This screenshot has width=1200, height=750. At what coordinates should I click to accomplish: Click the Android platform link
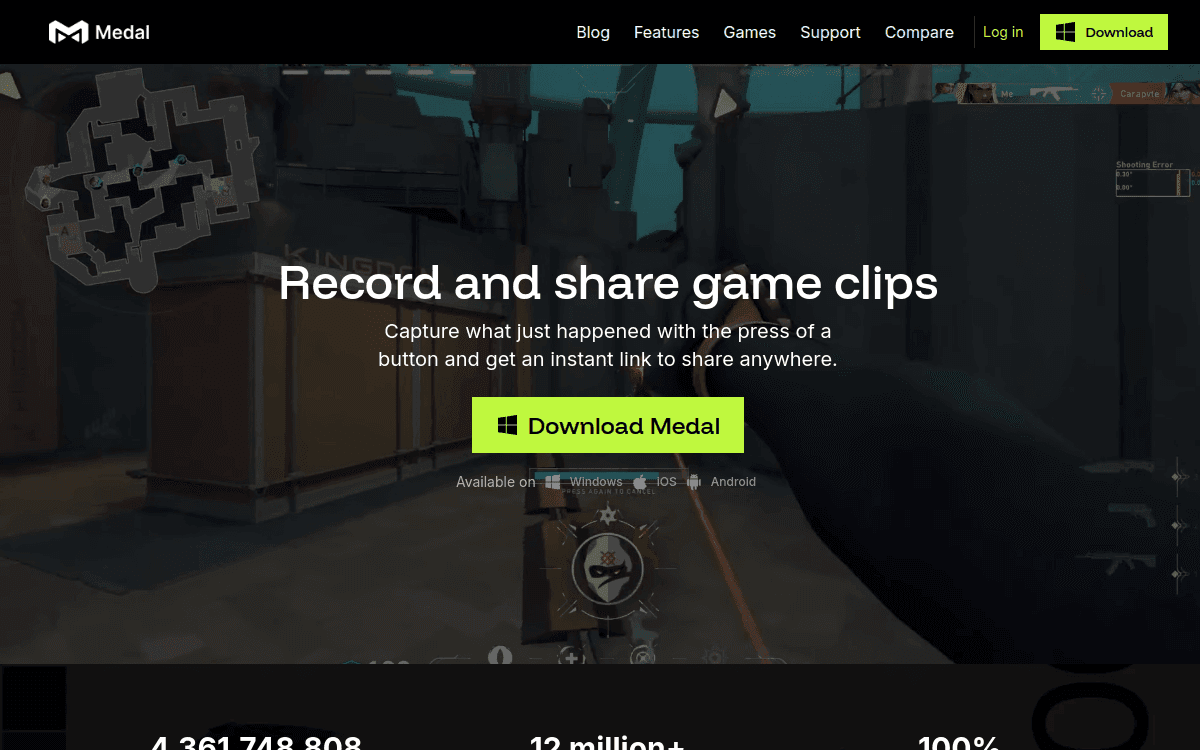coord(732,481)
